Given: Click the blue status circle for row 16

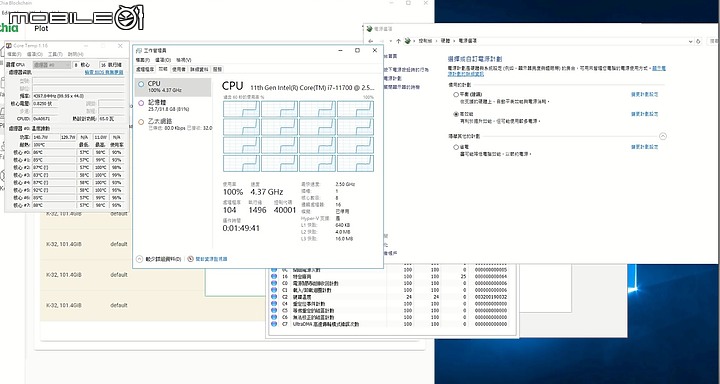Looking at the screenshot, I should [x=274, y=277].
